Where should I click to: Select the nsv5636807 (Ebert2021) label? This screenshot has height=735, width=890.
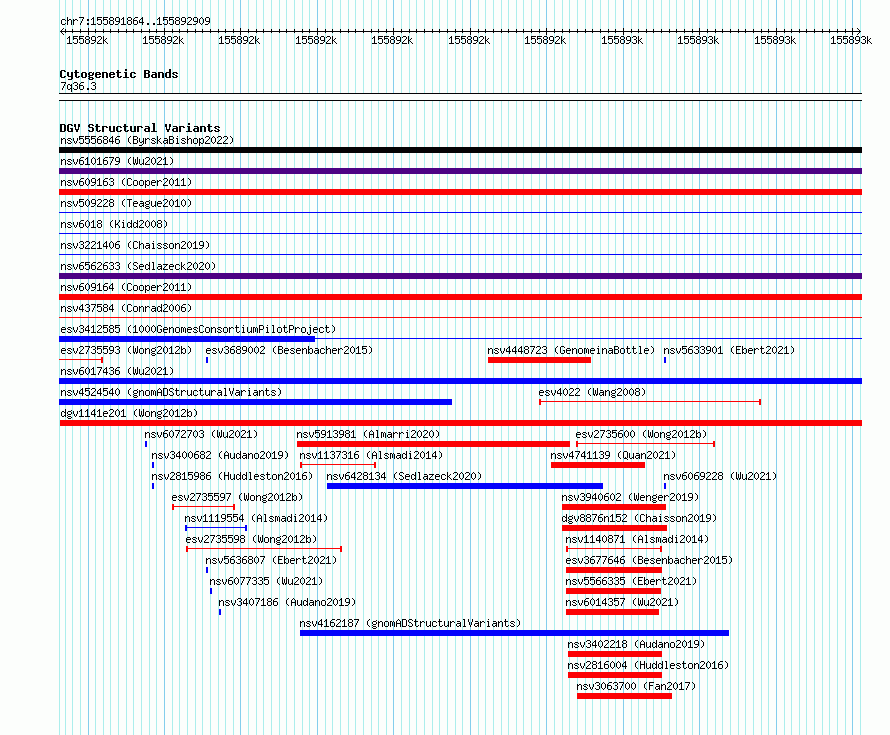click(271, 560)
